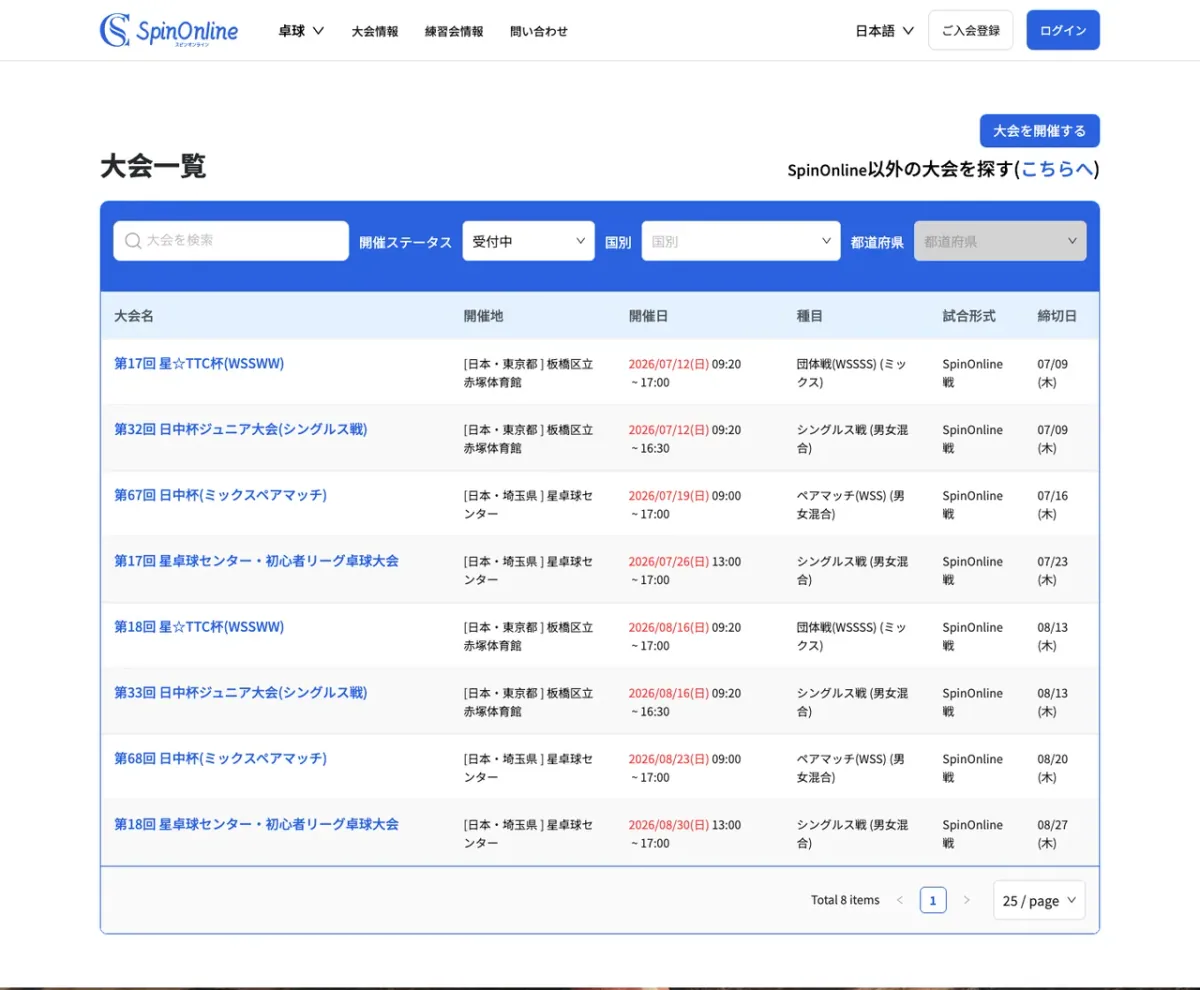Click the 07/16 (木) deadline cell
Screen dimensions: 1200x990
[x=1053, y=505]
